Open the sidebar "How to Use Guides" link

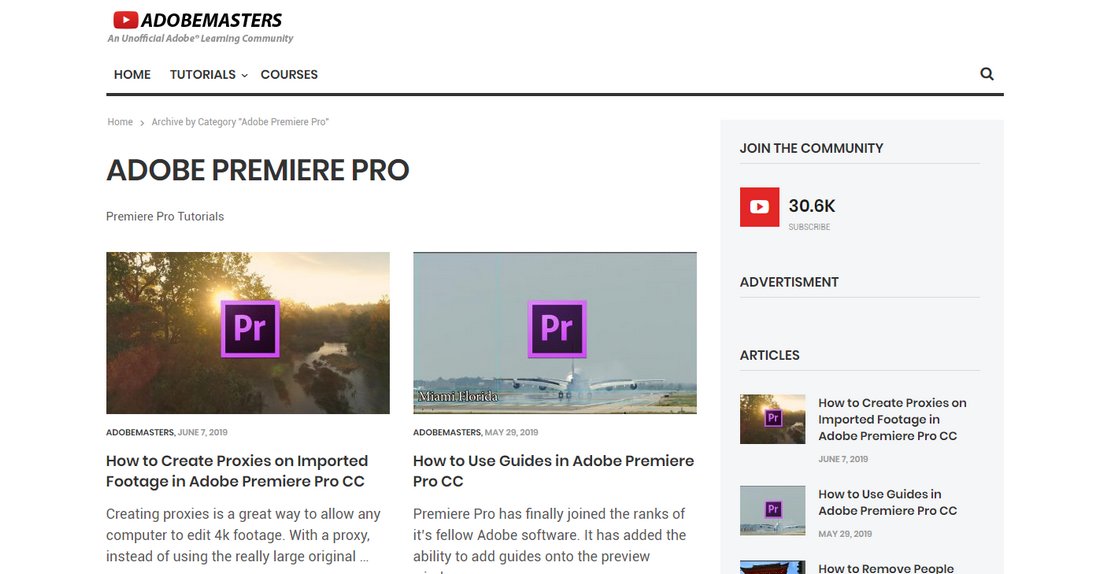click(887, 502)
